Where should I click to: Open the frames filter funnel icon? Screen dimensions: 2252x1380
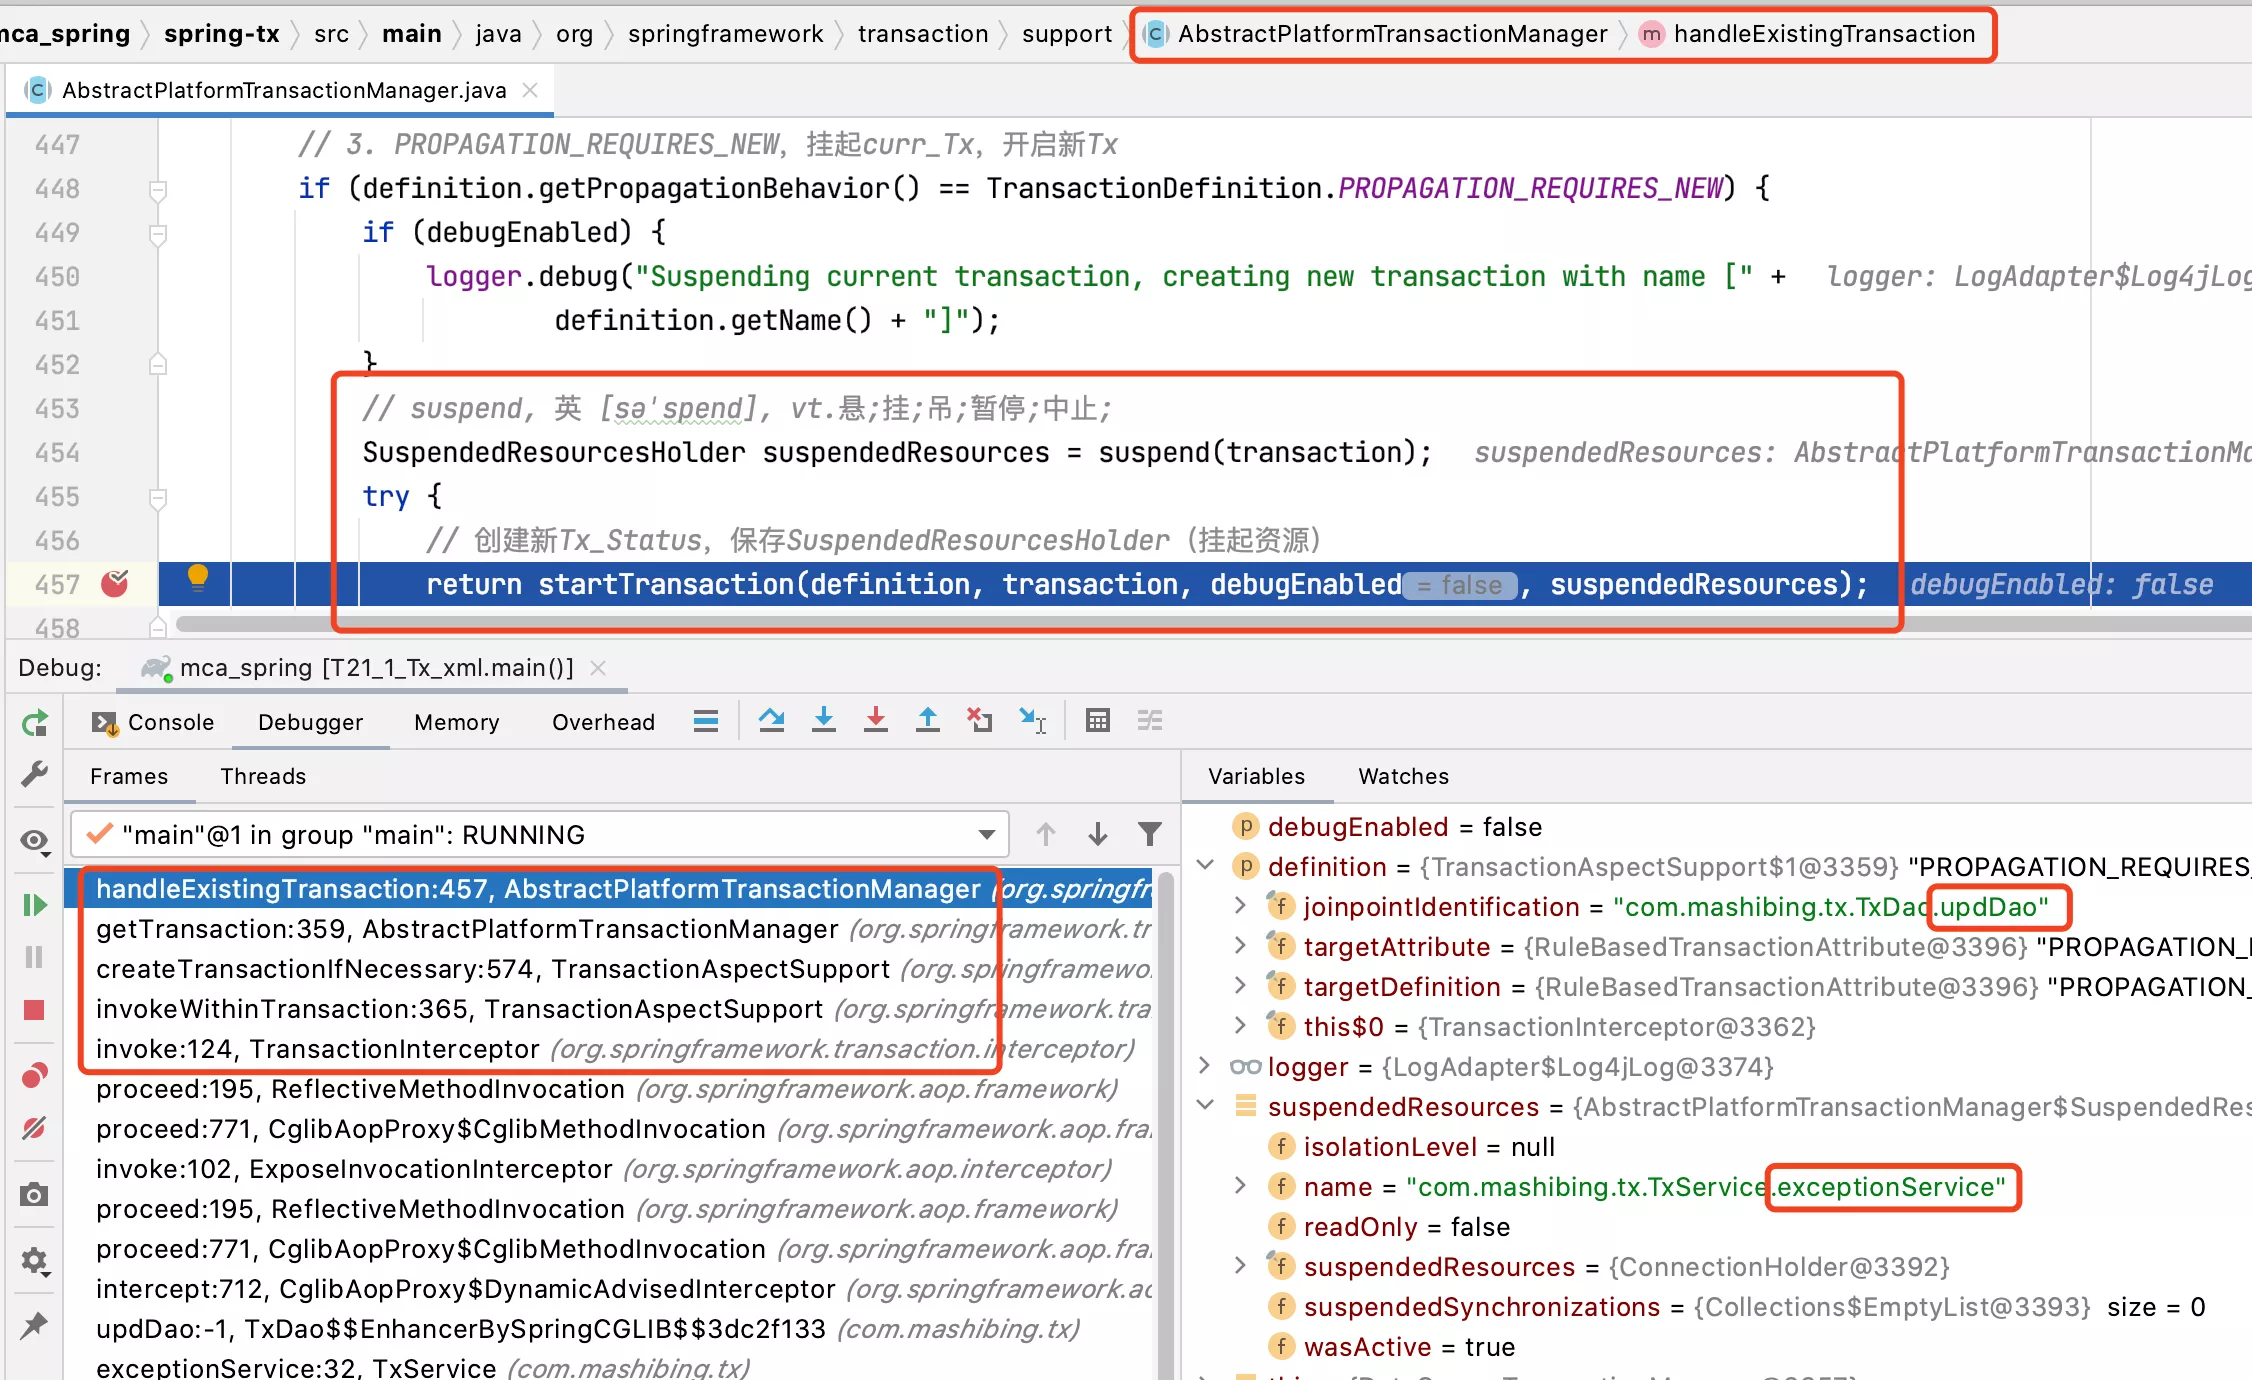pos(1150,834)
